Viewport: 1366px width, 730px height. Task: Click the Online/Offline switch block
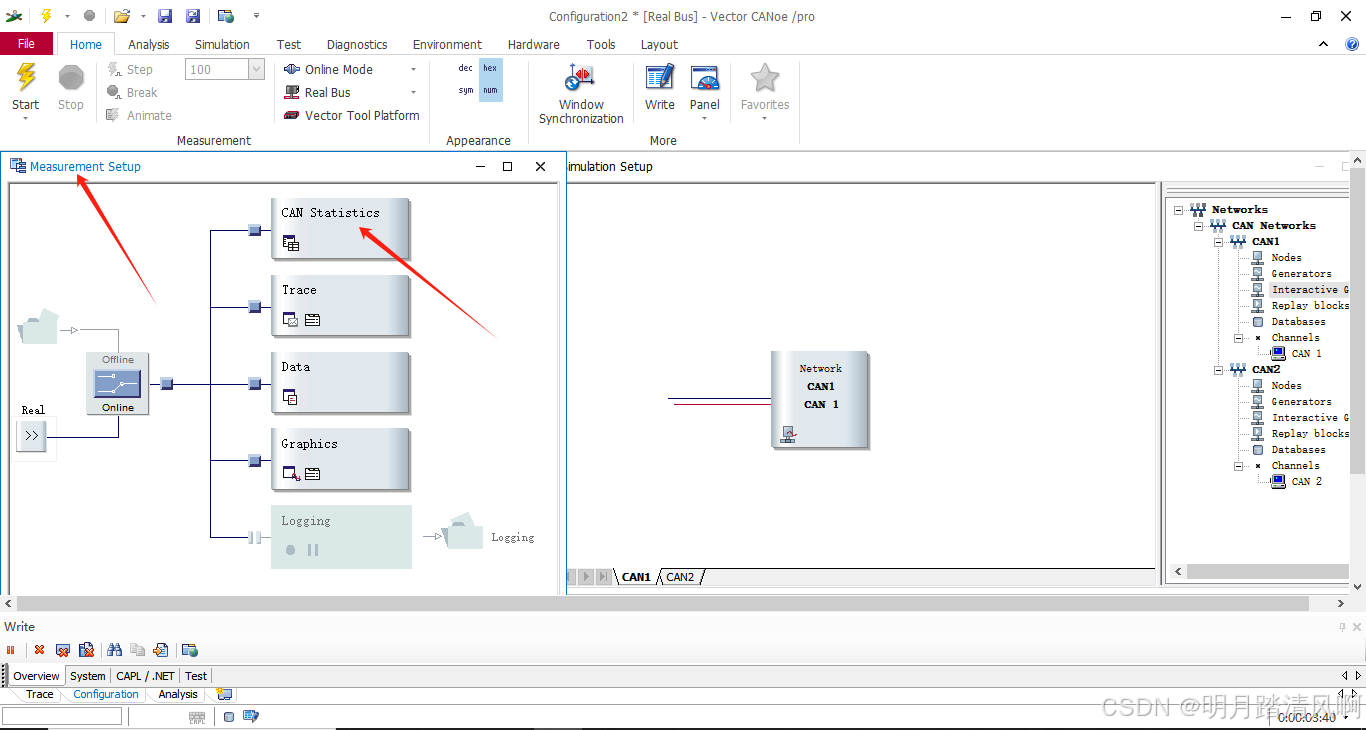[x=118, y=383]
